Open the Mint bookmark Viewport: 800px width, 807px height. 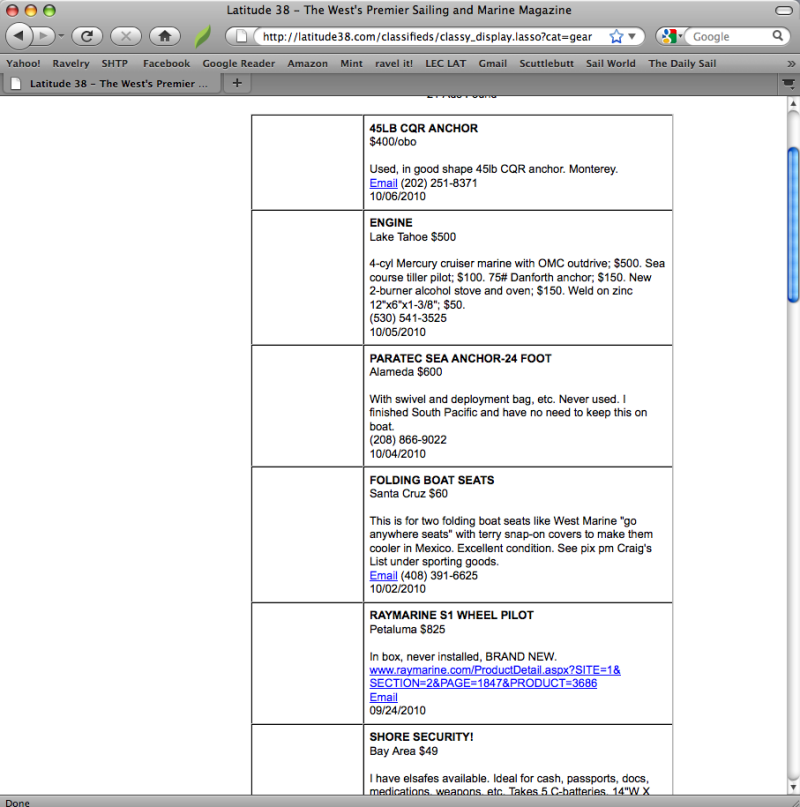point(351,63)
